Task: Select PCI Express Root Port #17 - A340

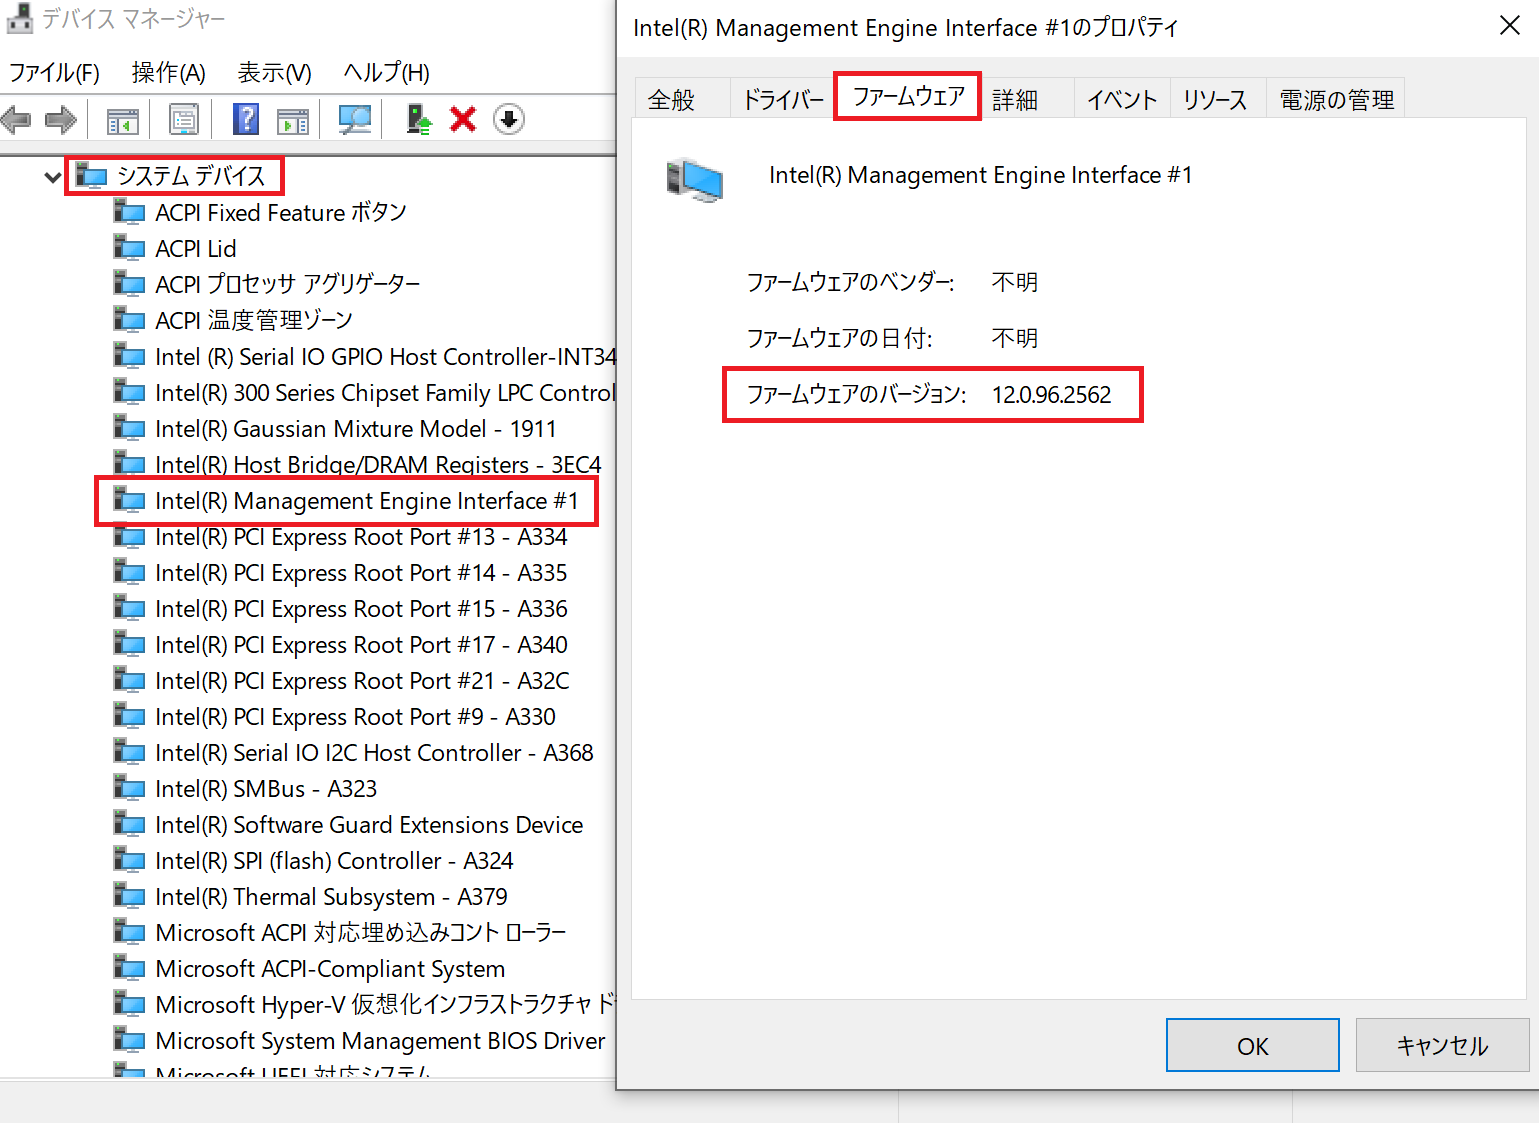Action: (x=362, y=644)
